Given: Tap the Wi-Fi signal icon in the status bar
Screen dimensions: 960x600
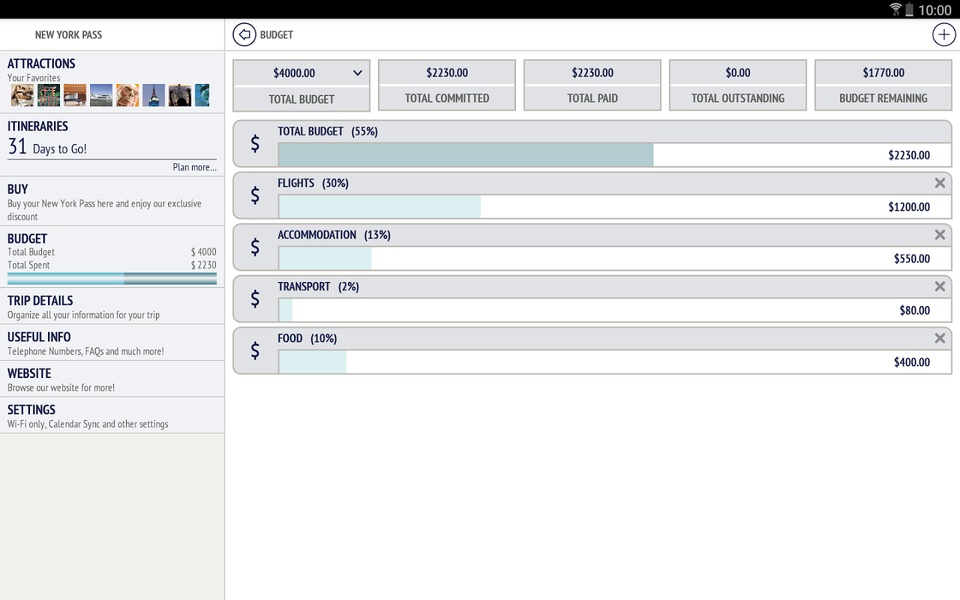Looking at the screenshot, I should tap(895, 9).
